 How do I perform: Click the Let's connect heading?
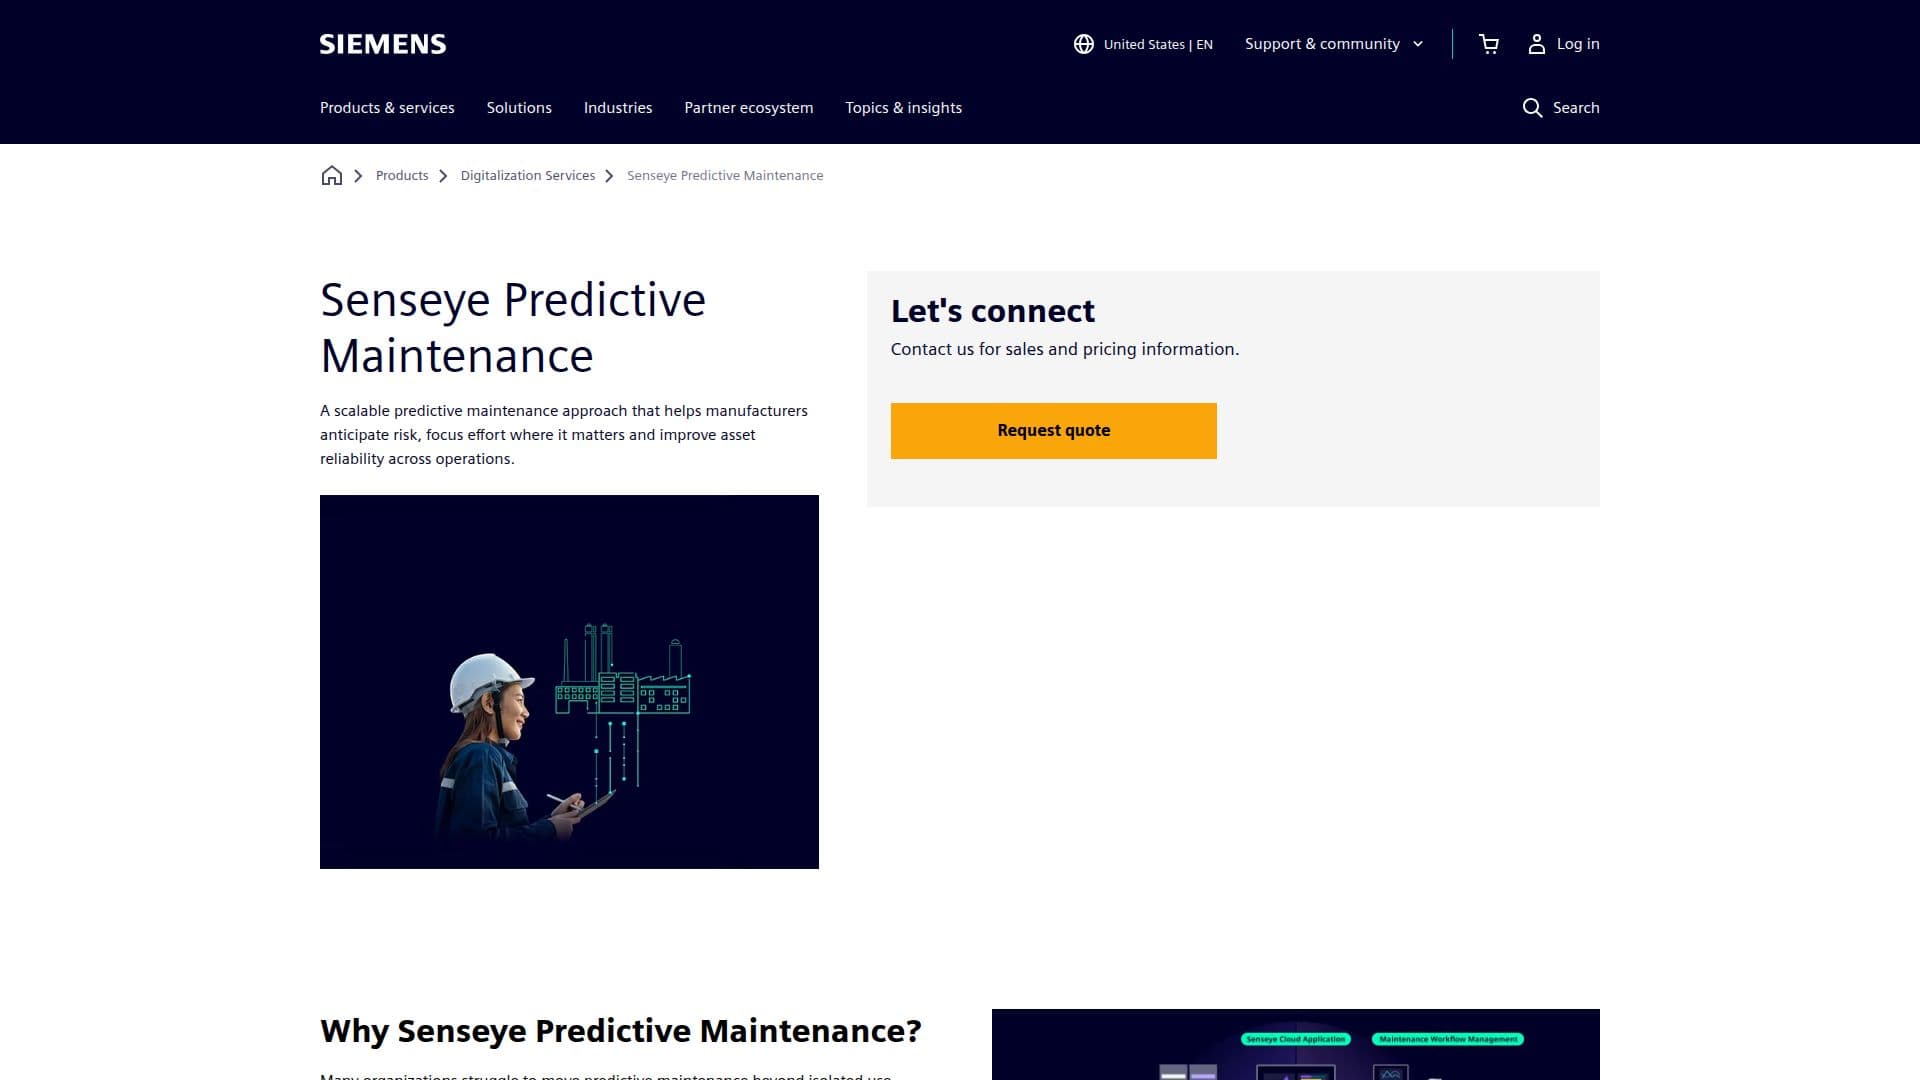tap(993, 311)
